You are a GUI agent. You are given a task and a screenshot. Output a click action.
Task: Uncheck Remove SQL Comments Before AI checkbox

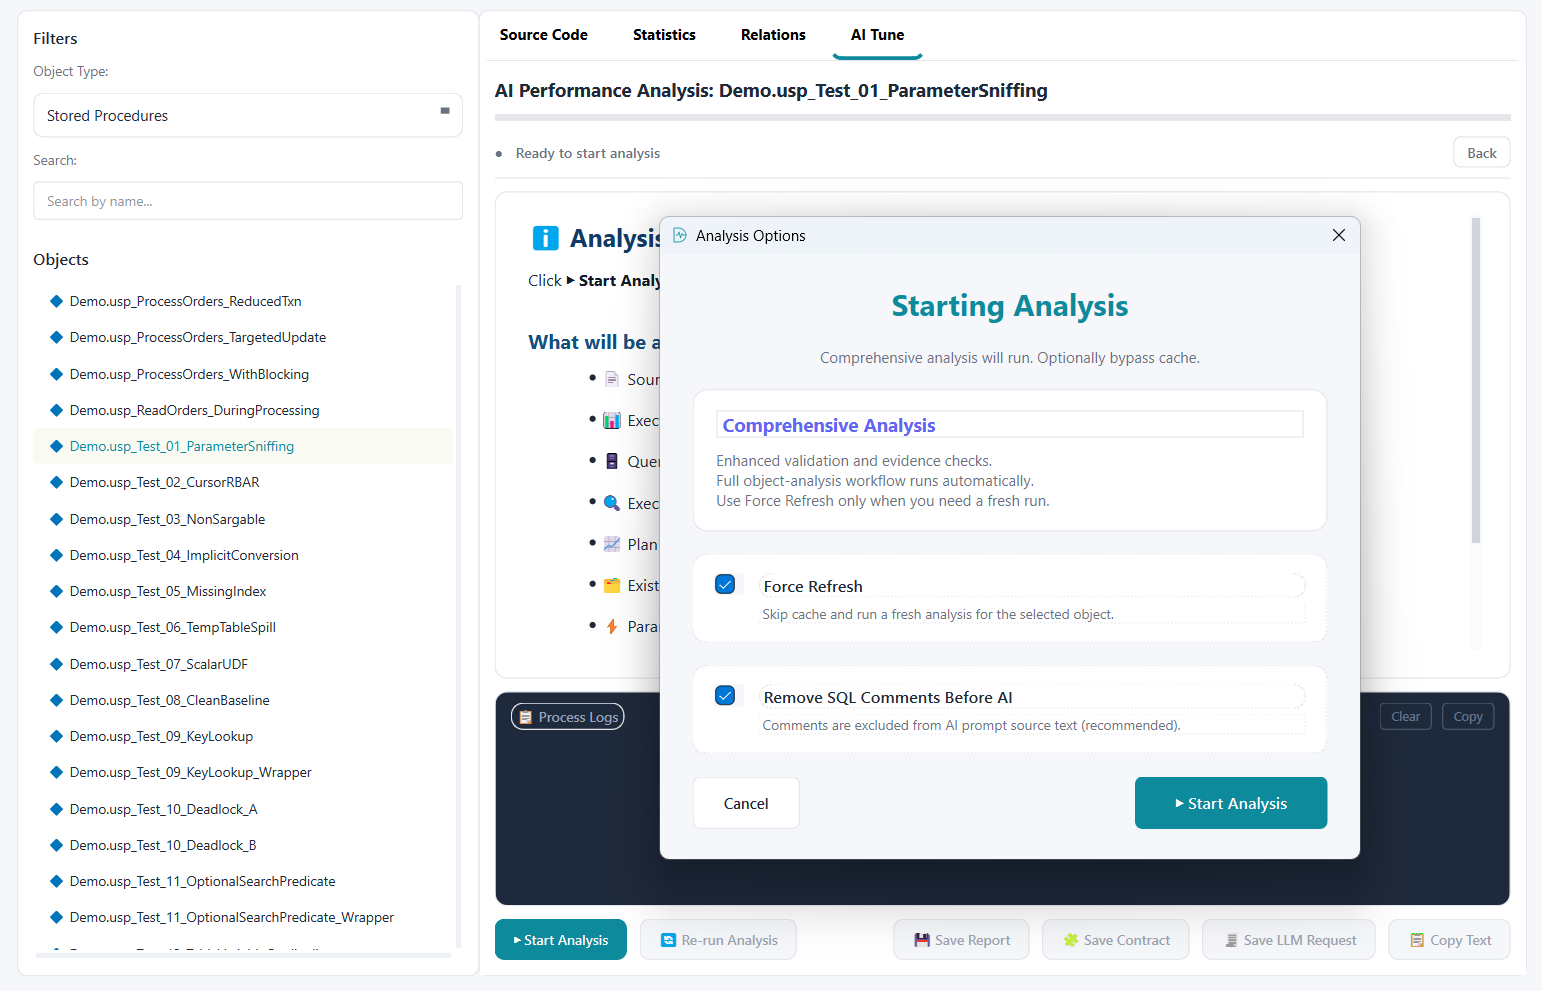726,695
